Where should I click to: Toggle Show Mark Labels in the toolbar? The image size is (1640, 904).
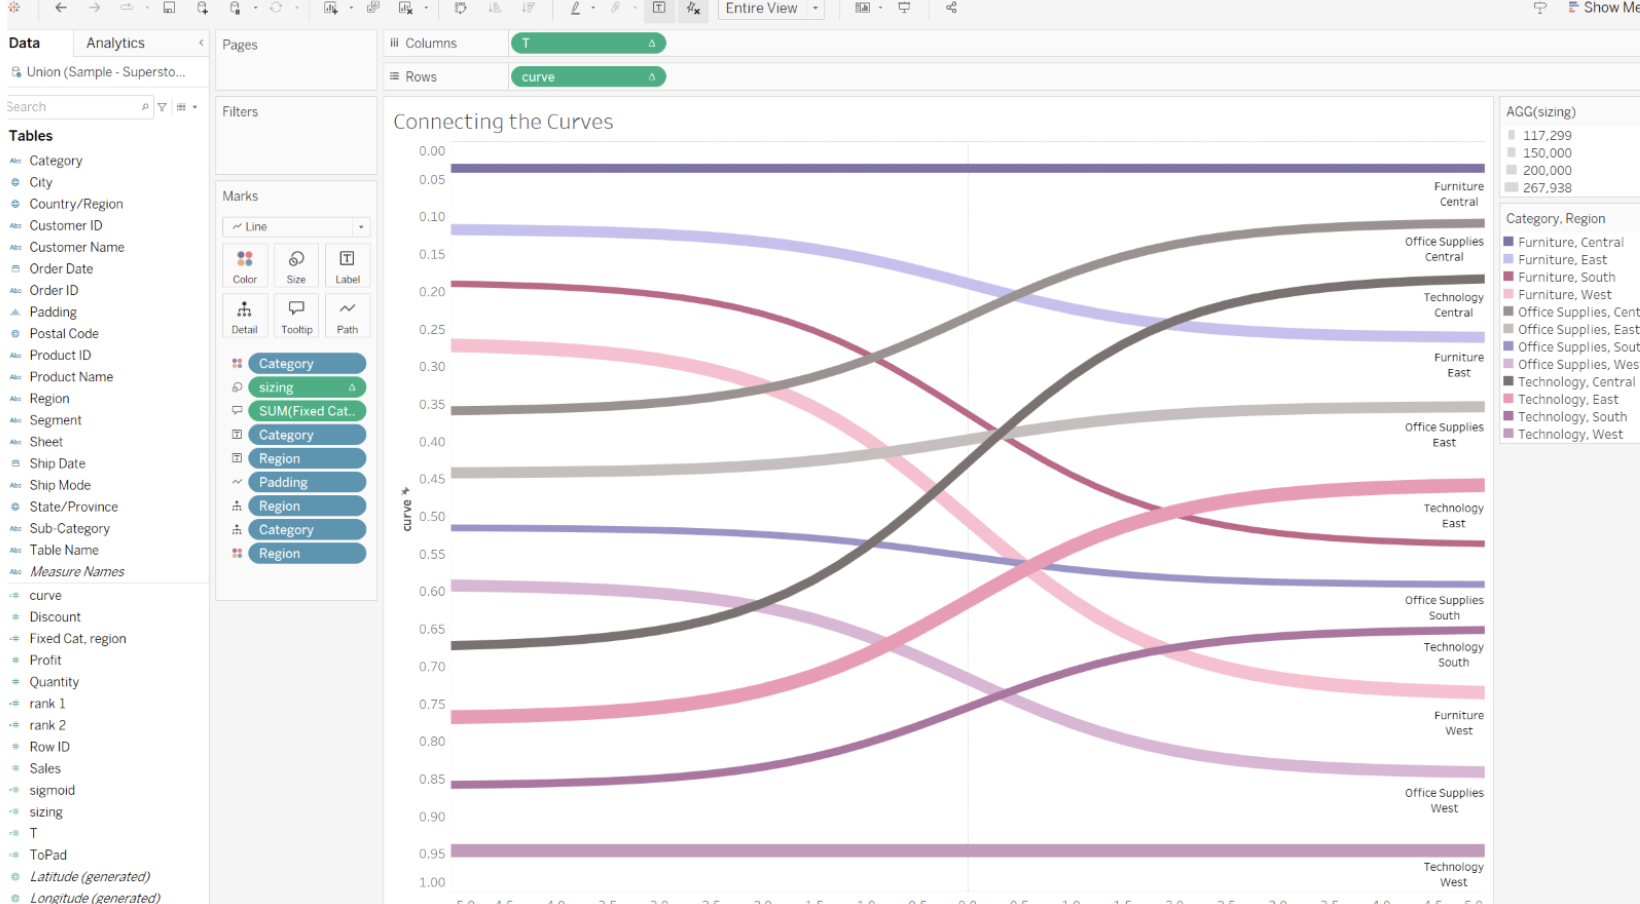(660, 9)
